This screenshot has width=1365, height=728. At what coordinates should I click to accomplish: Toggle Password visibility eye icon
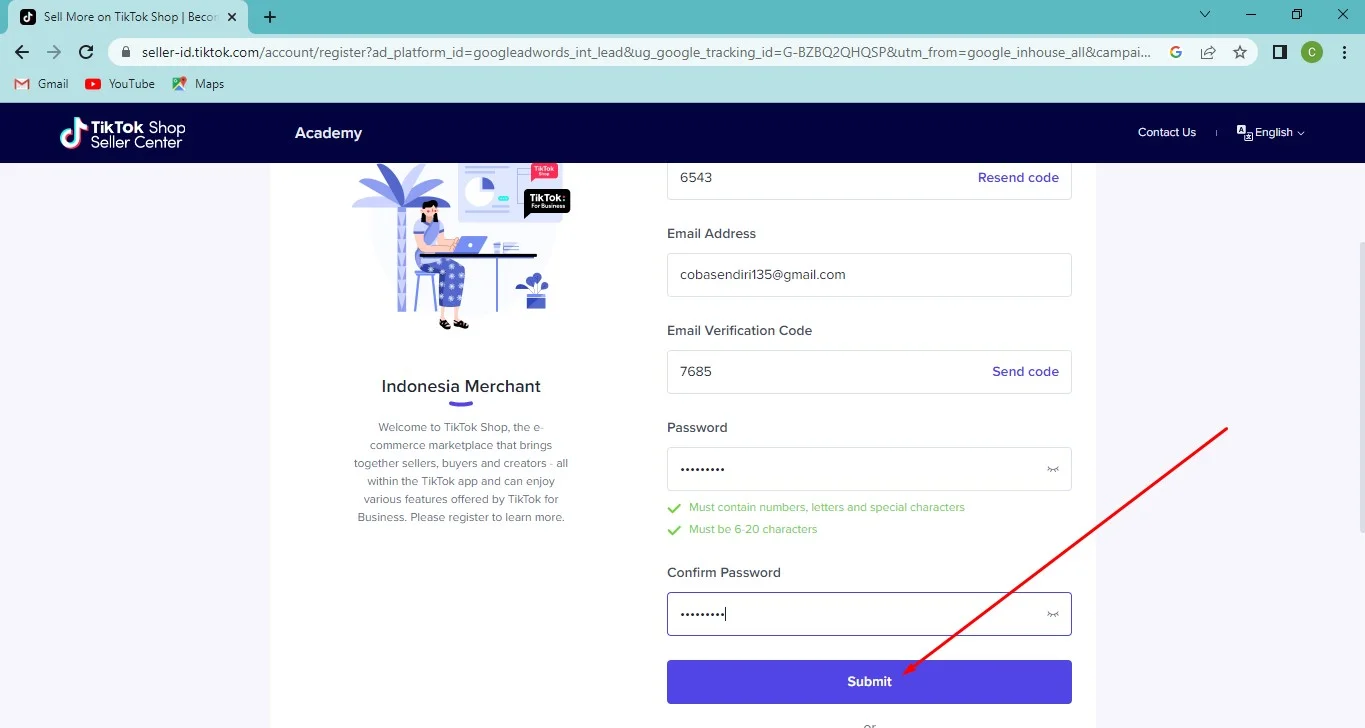[1052, 469]
